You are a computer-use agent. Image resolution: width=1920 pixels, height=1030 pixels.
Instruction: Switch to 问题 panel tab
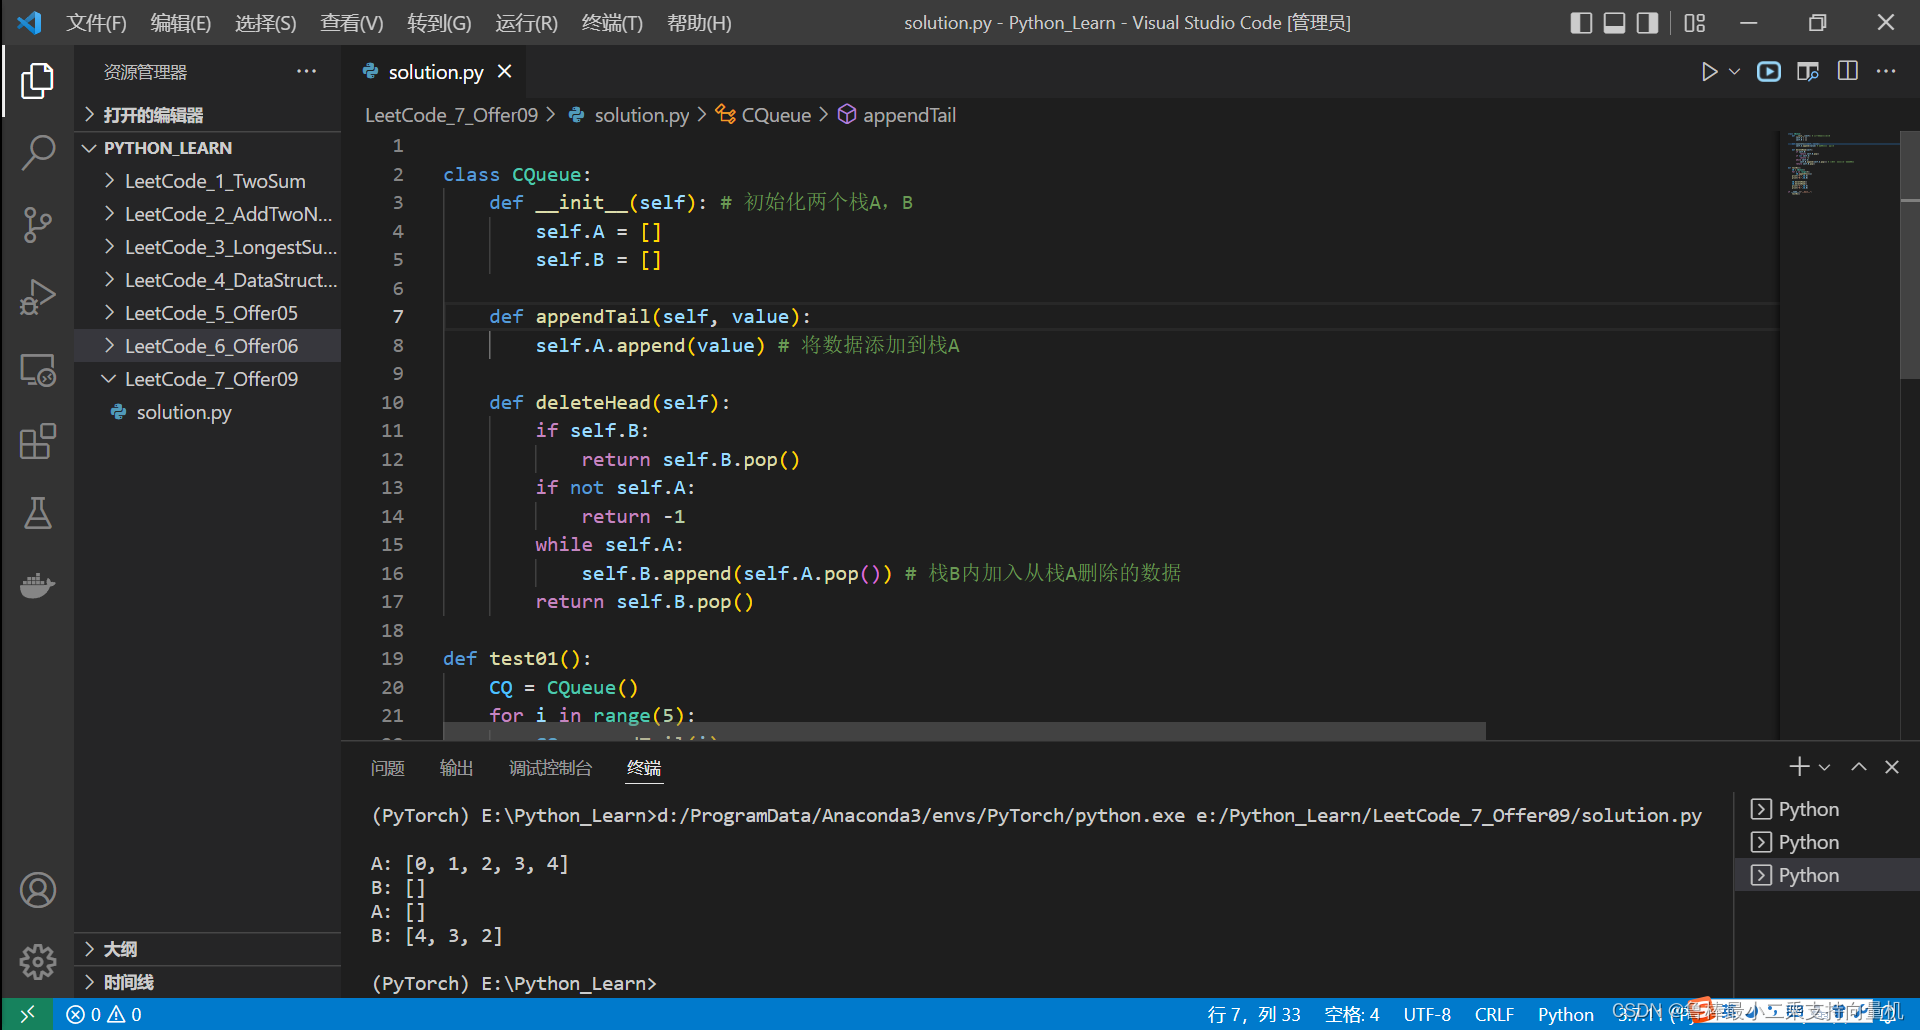pos(387,768)
